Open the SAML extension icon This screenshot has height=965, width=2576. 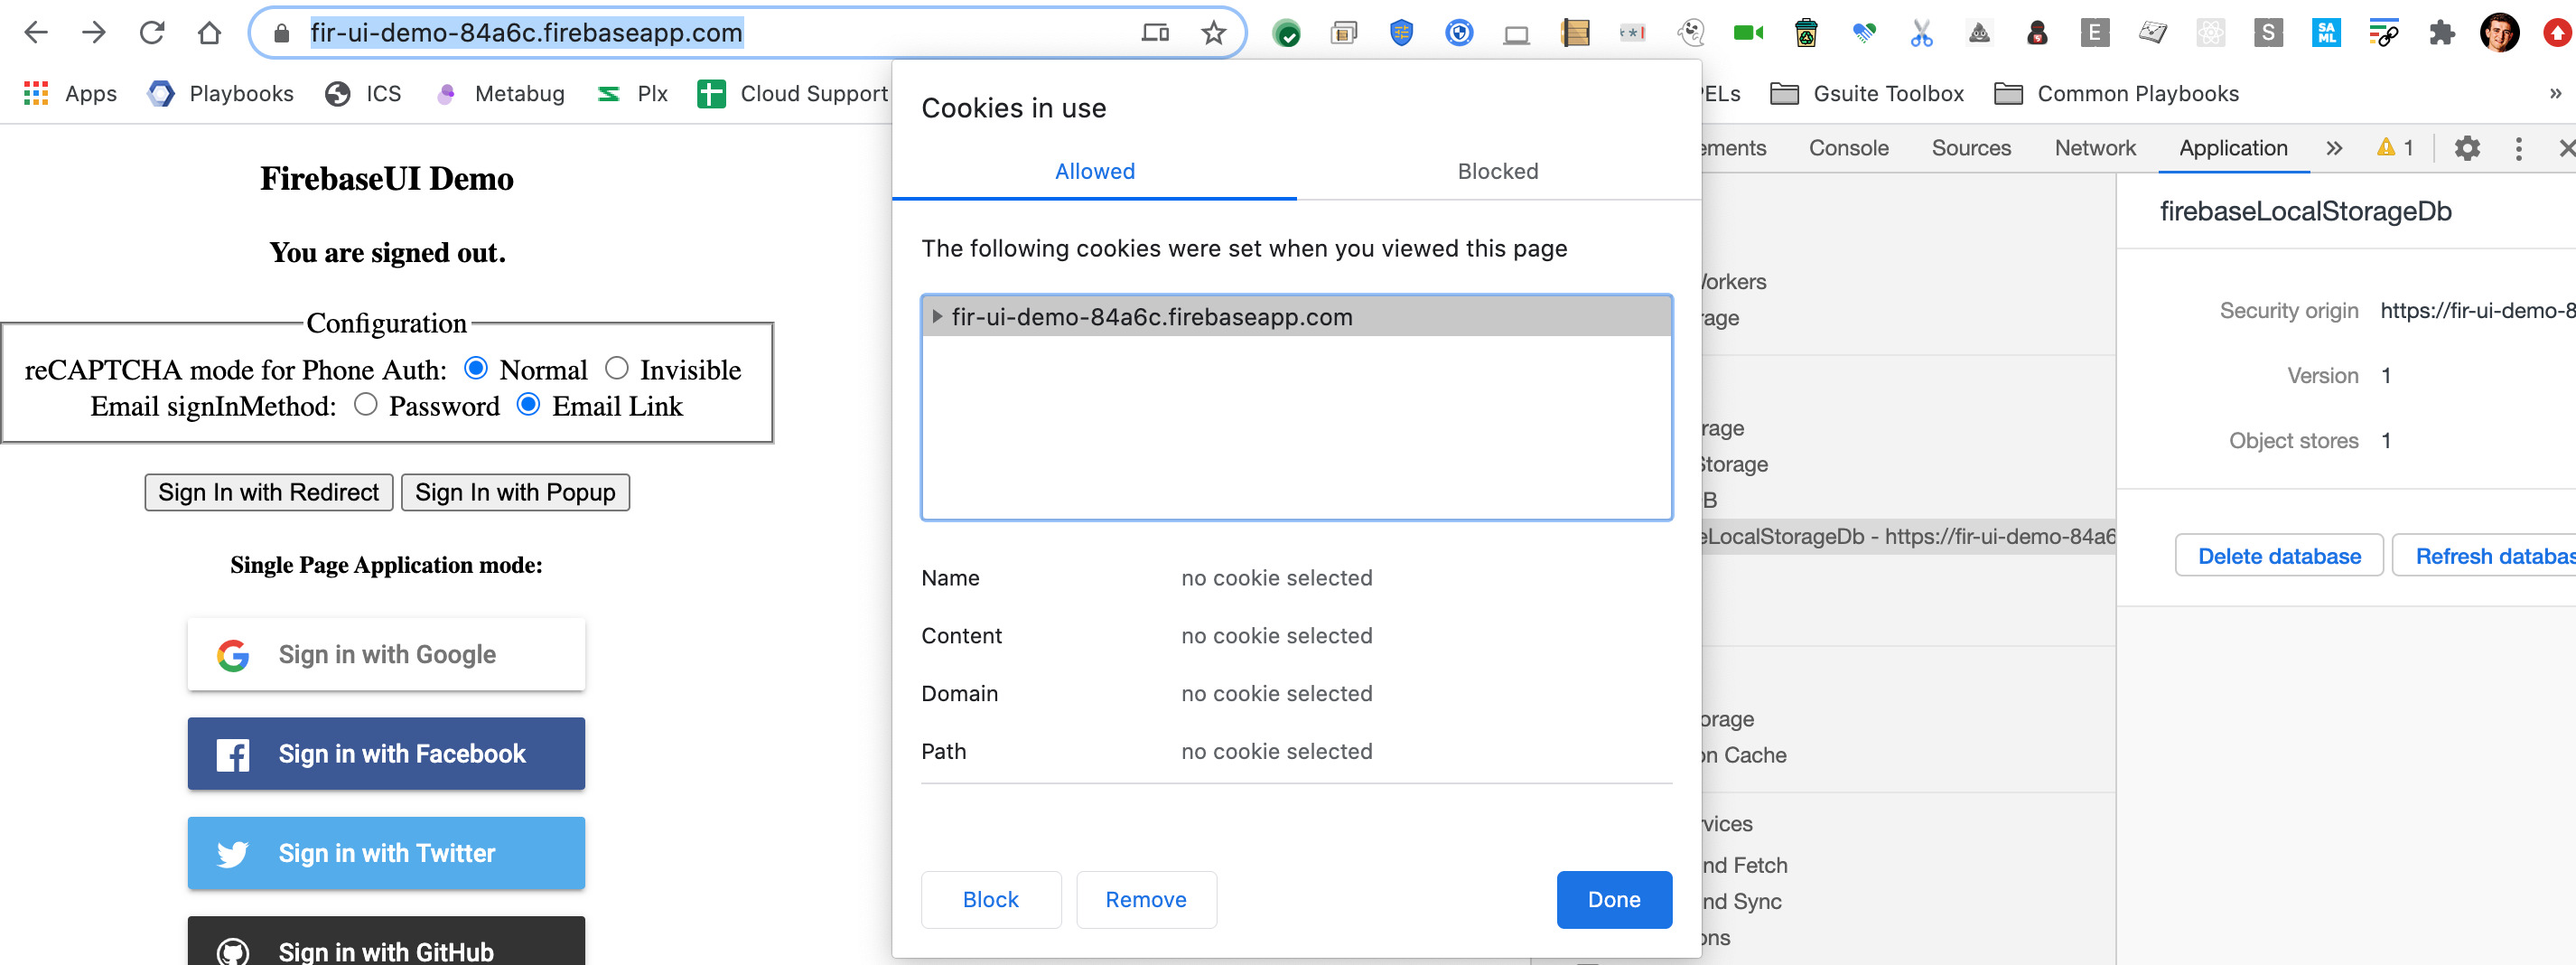[x=2326, y=33]
